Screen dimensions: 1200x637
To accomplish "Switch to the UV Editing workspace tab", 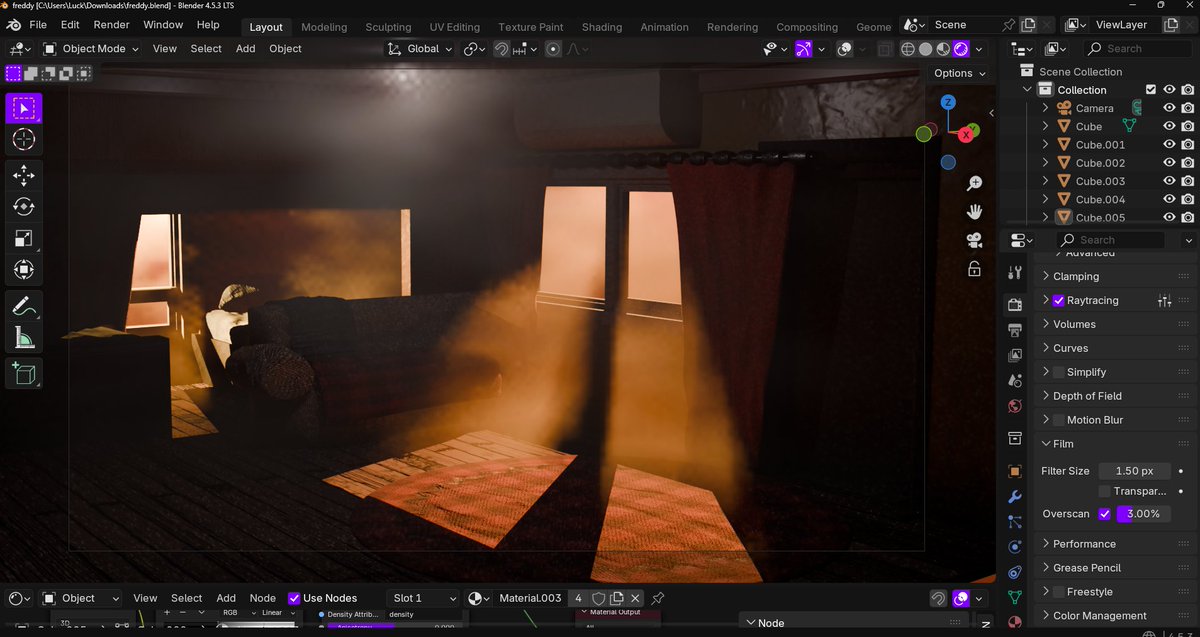I will 455,27.
